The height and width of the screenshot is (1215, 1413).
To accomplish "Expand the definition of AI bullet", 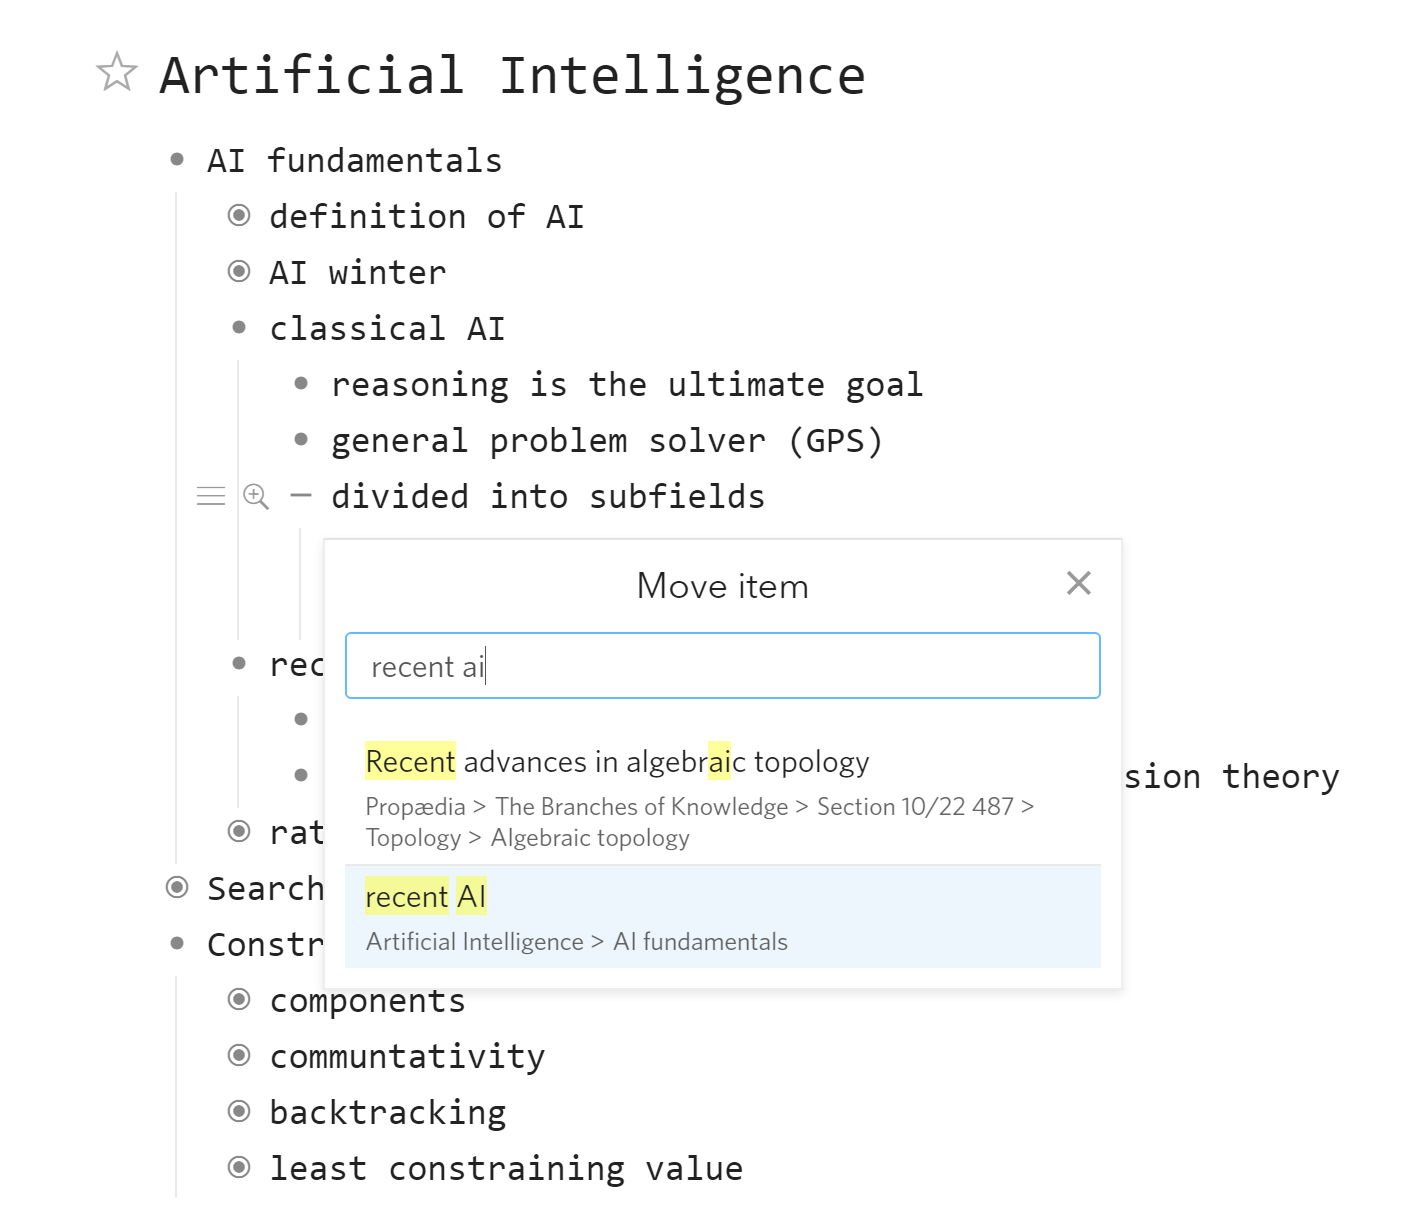I will click(239, 215).
